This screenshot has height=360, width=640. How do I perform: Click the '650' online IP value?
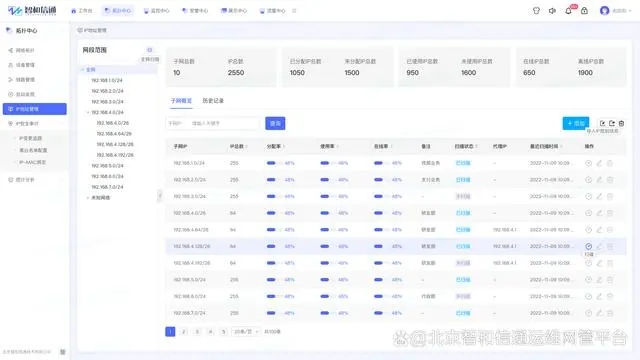point(529,73)
